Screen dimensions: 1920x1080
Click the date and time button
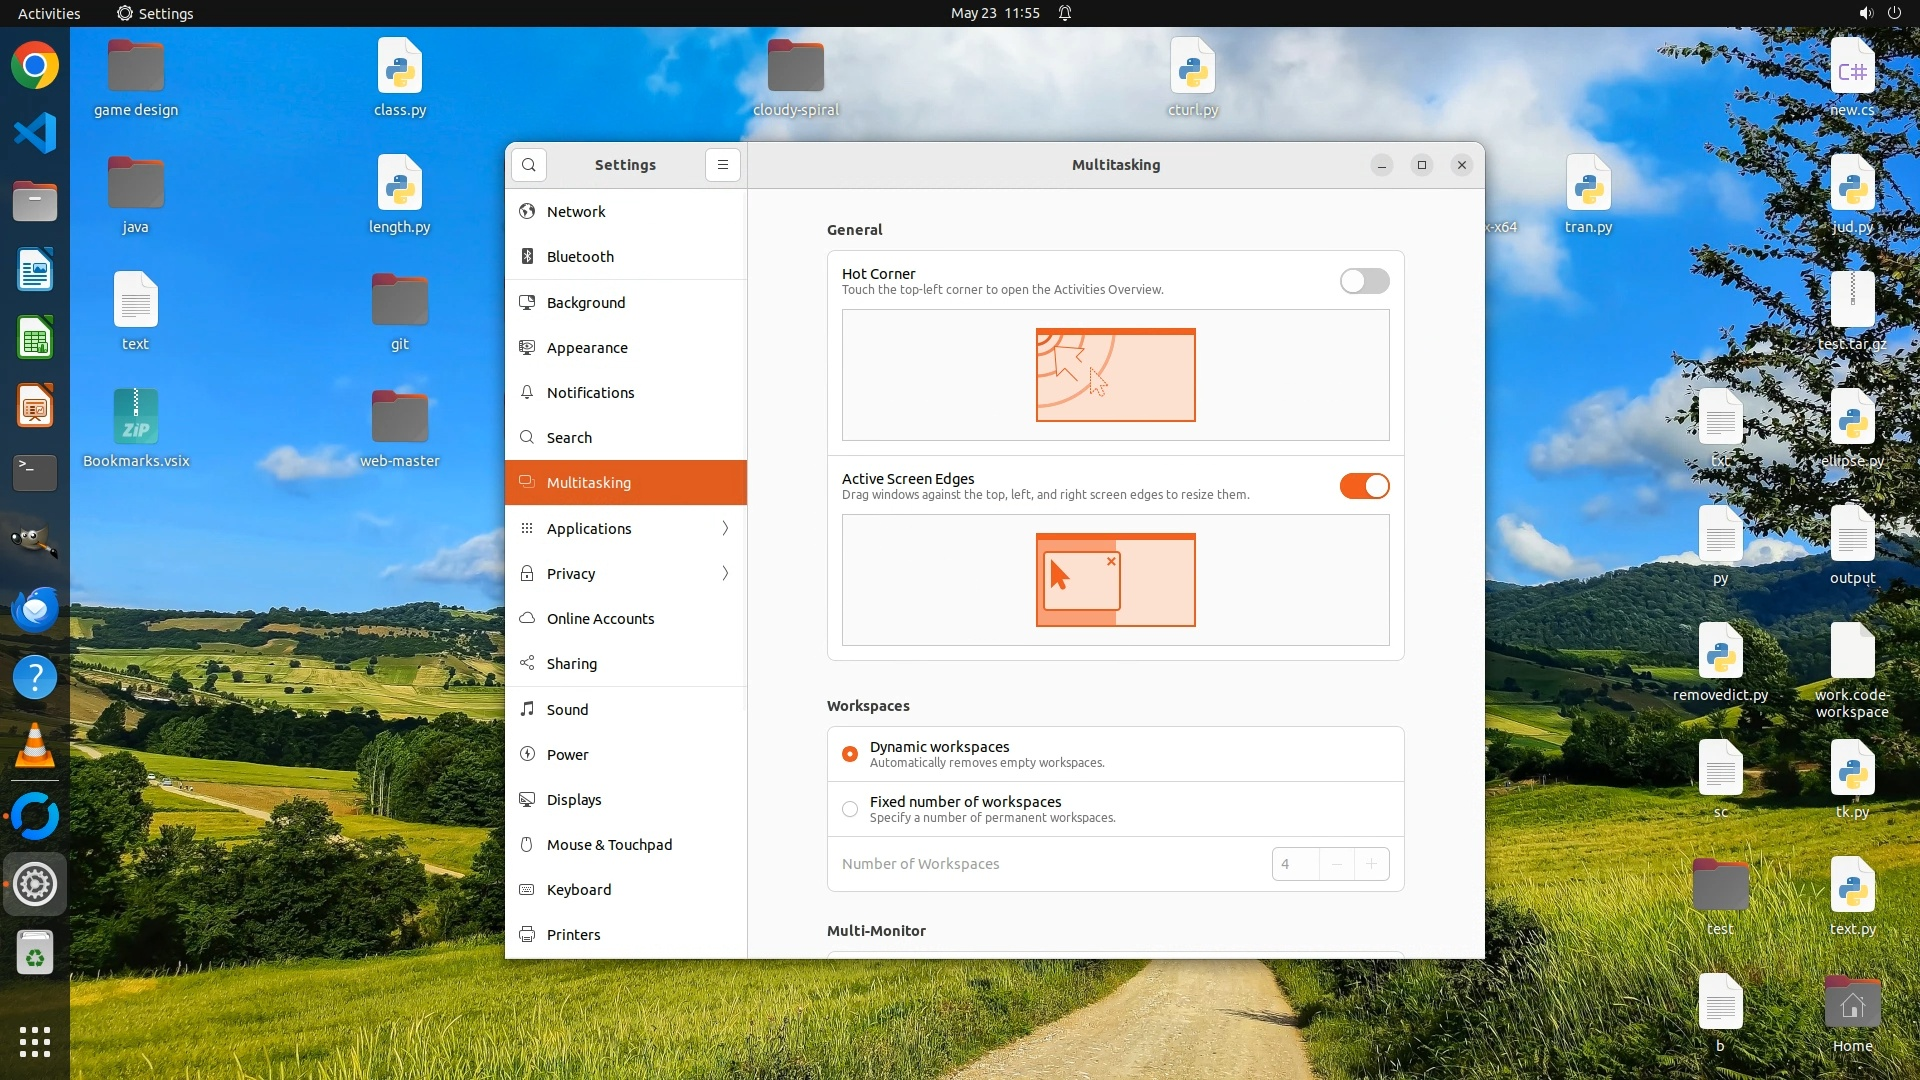pos(995,13)
